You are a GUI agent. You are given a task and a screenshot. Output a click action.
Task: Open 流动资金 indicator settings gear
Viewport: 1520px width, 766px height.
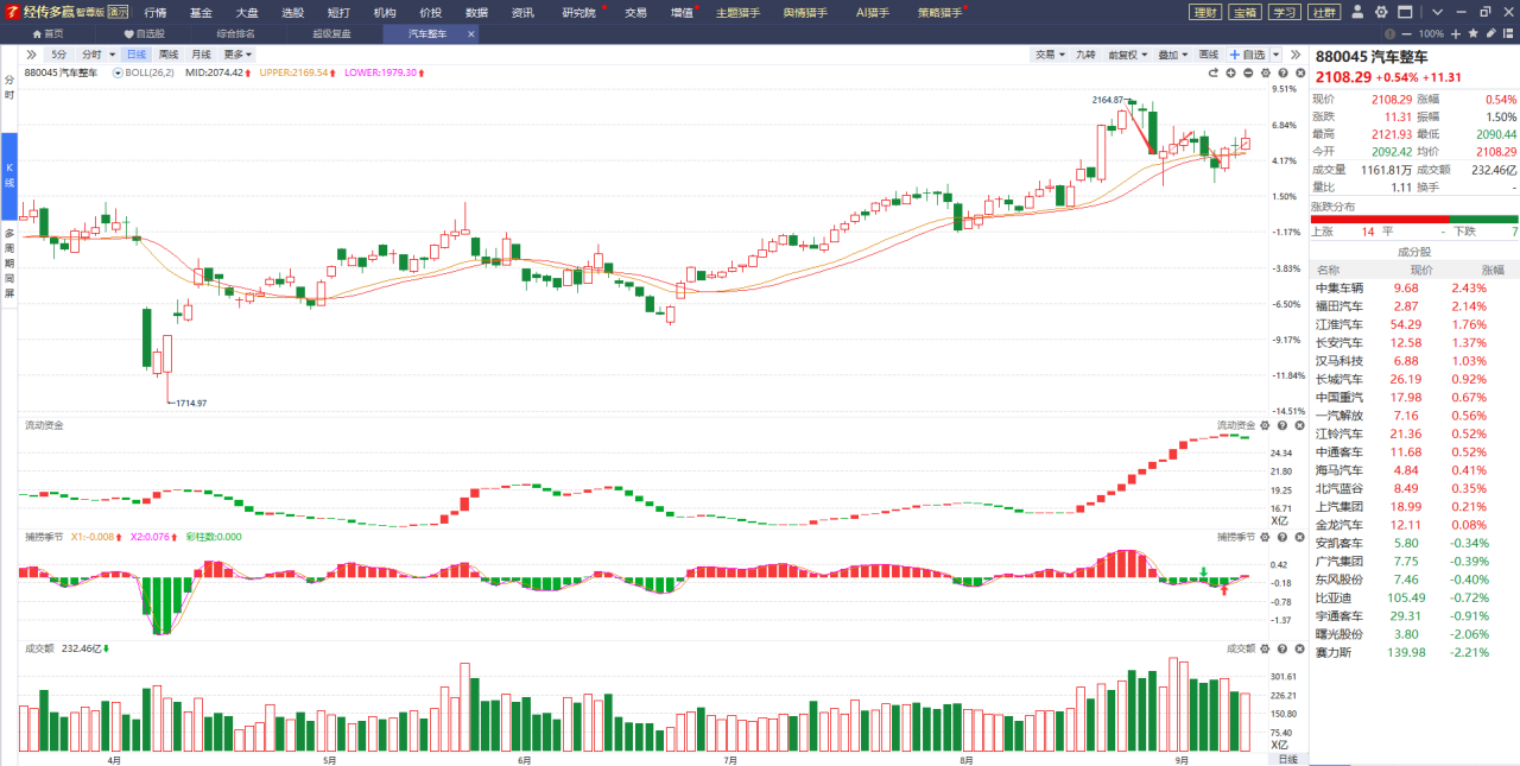coord(1264,425)
